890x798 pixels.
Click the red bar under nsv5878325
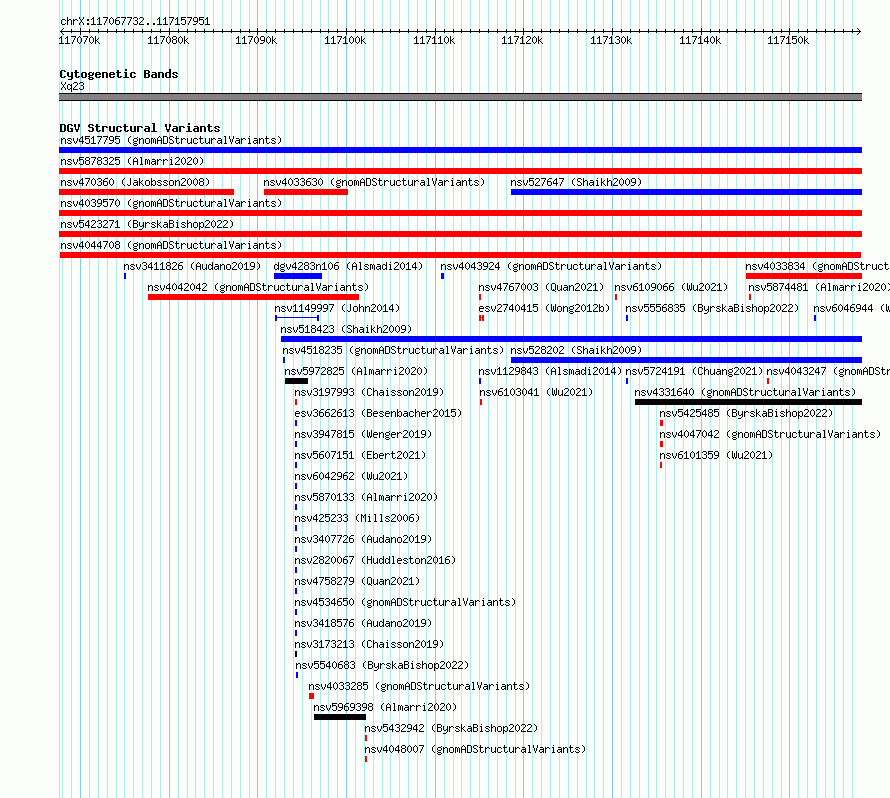tap(460, 171)
